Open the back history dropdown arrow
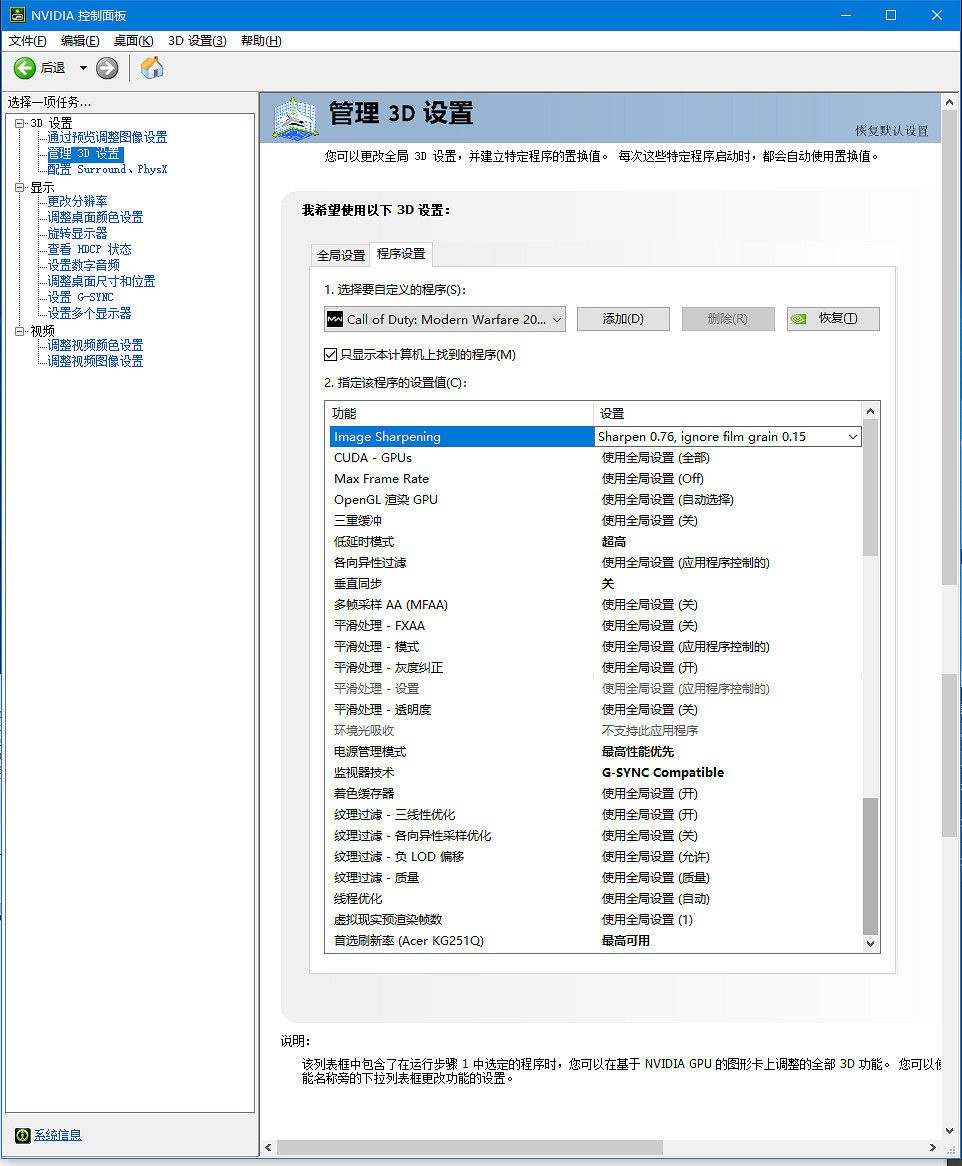The height and width of the screenshot is (1166, 962). [83, 68]
